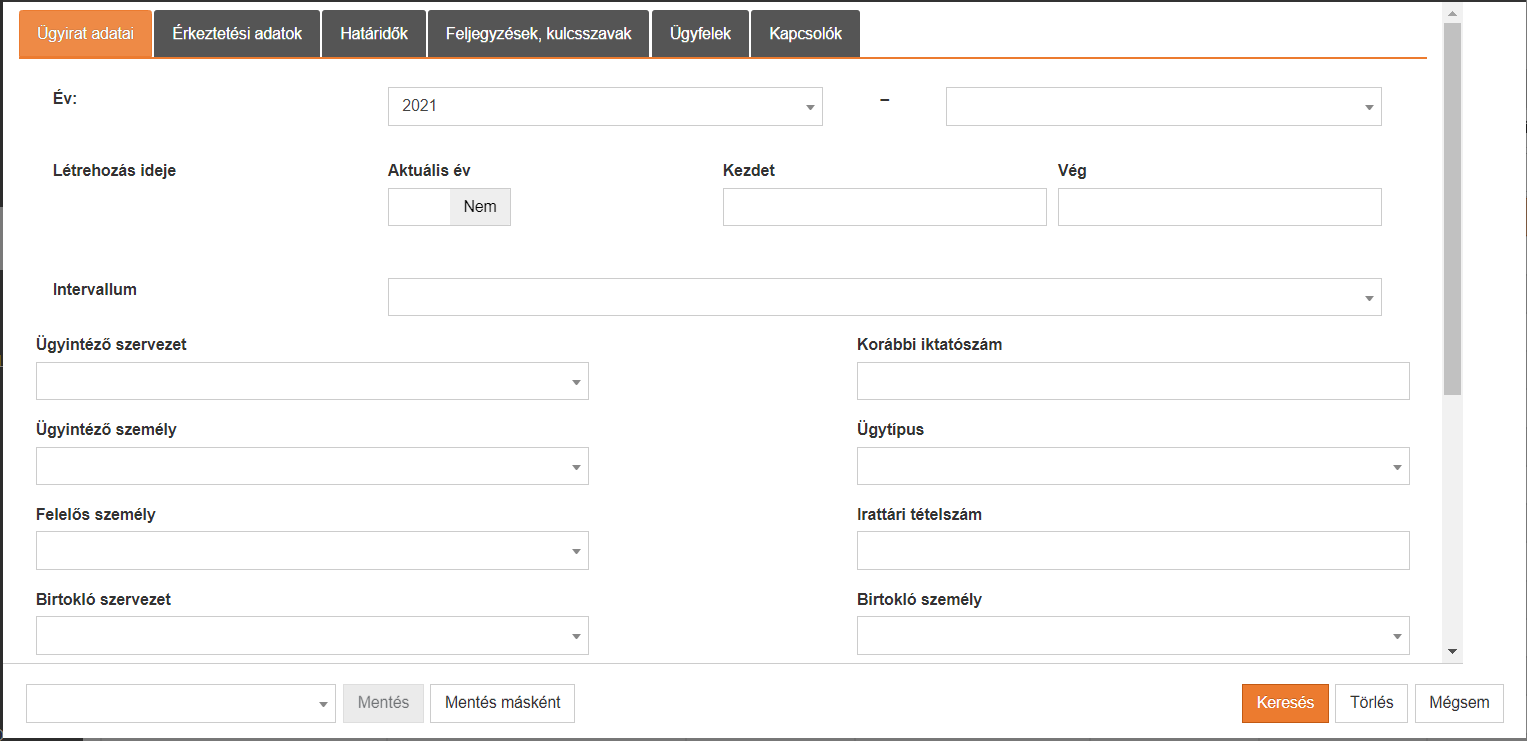This screenshot has width=1527, height=741.
Task: Expand the Birtokló személy dropdown
Action: pyautogui.click(x=1133, y=636)
